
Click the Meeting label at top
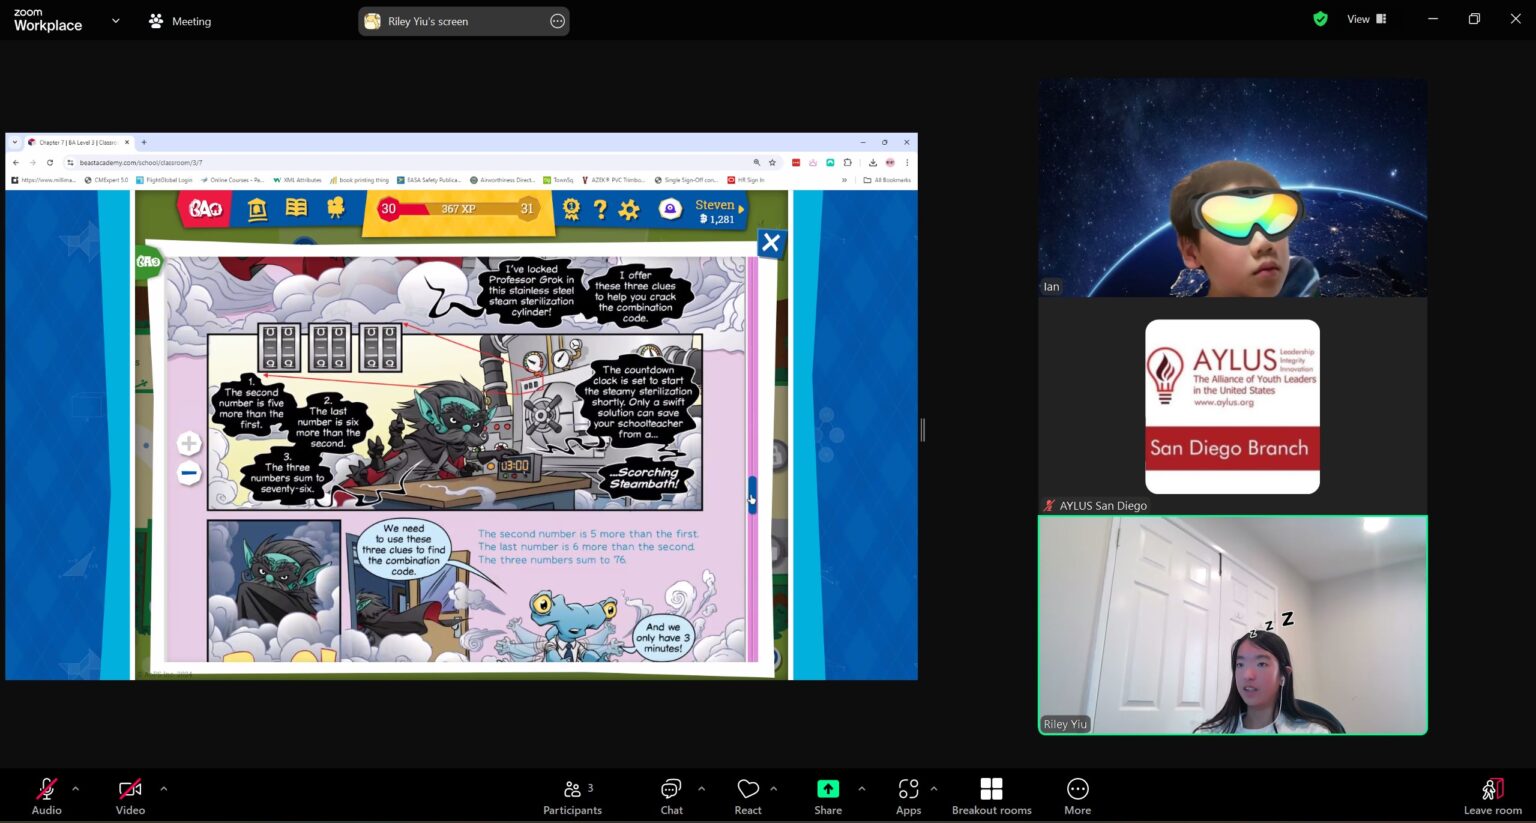[180, 21]
